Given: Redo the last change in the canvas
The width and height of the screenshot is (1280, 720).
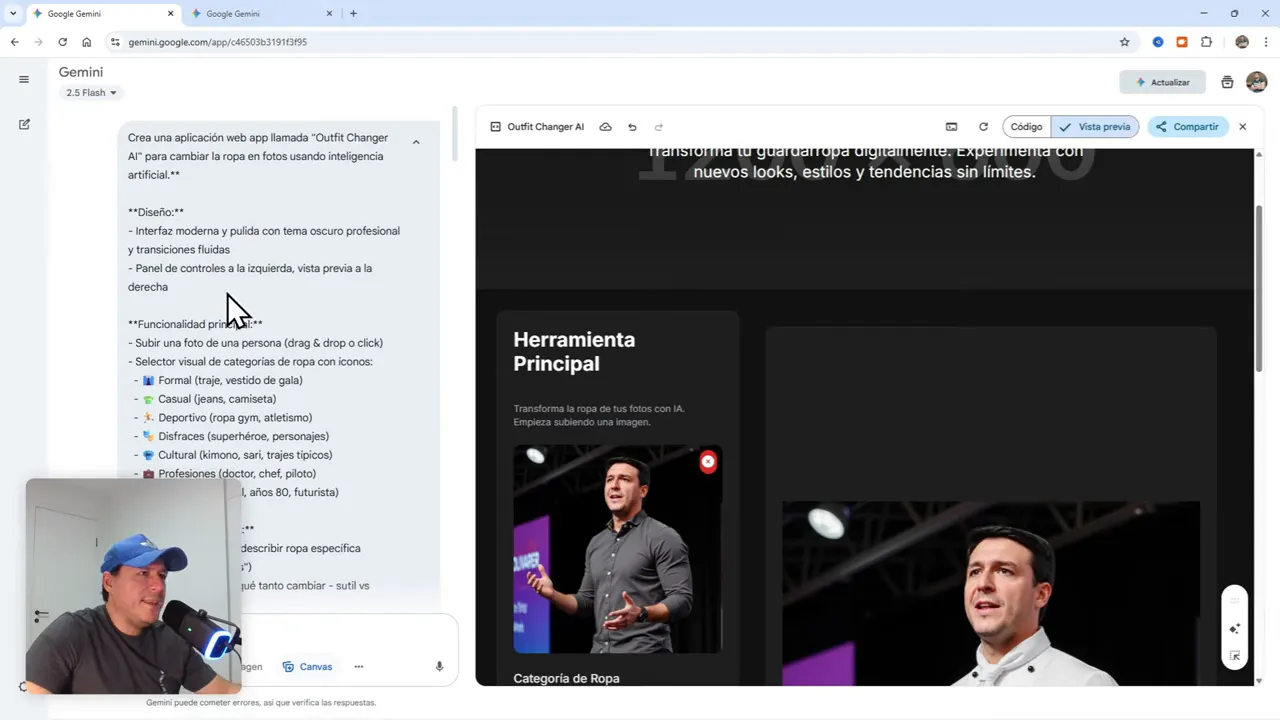Looking at the screenshot, I should point(658,127).
